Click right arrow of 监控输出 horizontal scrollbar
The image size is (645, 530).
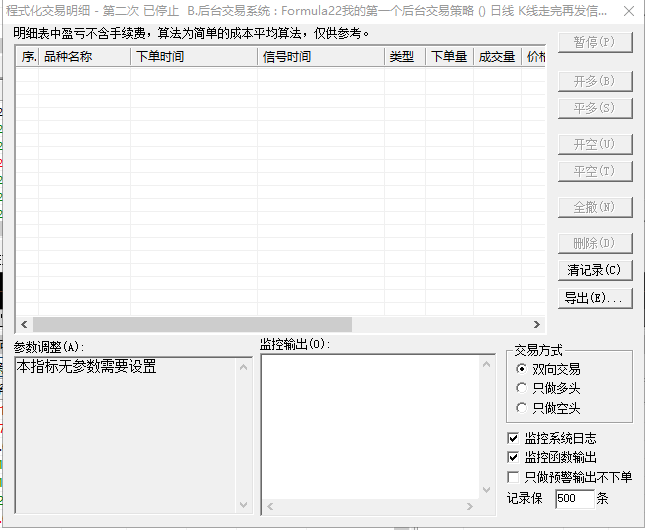(470, 507)
